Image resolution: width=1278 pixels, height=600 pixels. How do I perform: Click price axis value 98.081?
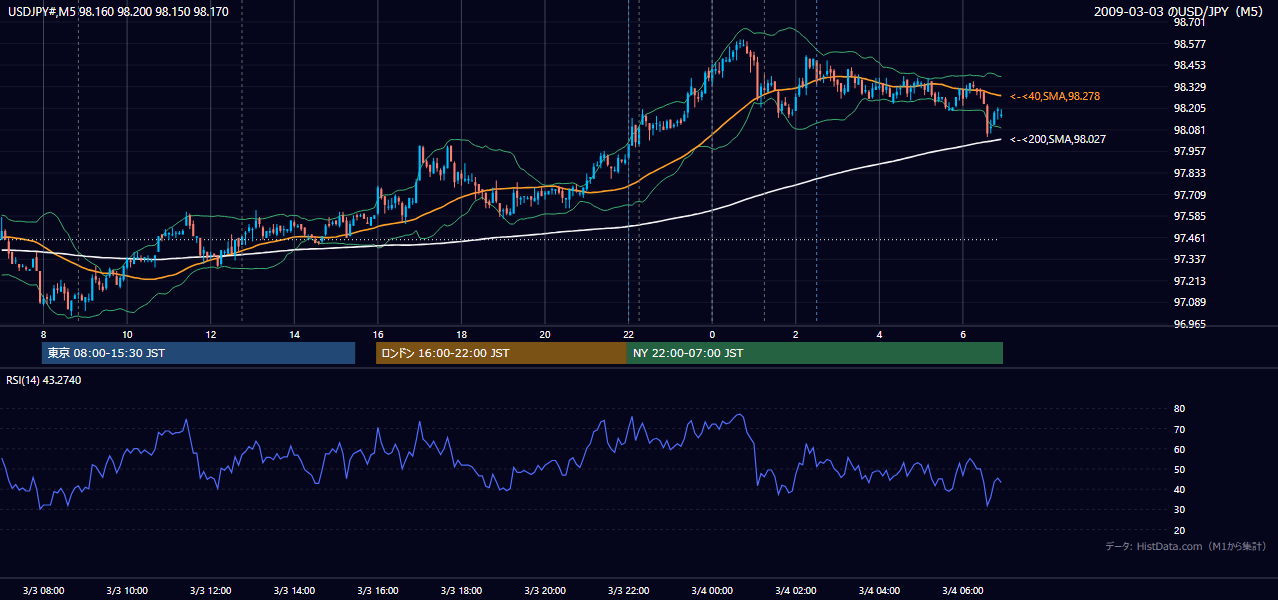click(x=1190, y=130)
